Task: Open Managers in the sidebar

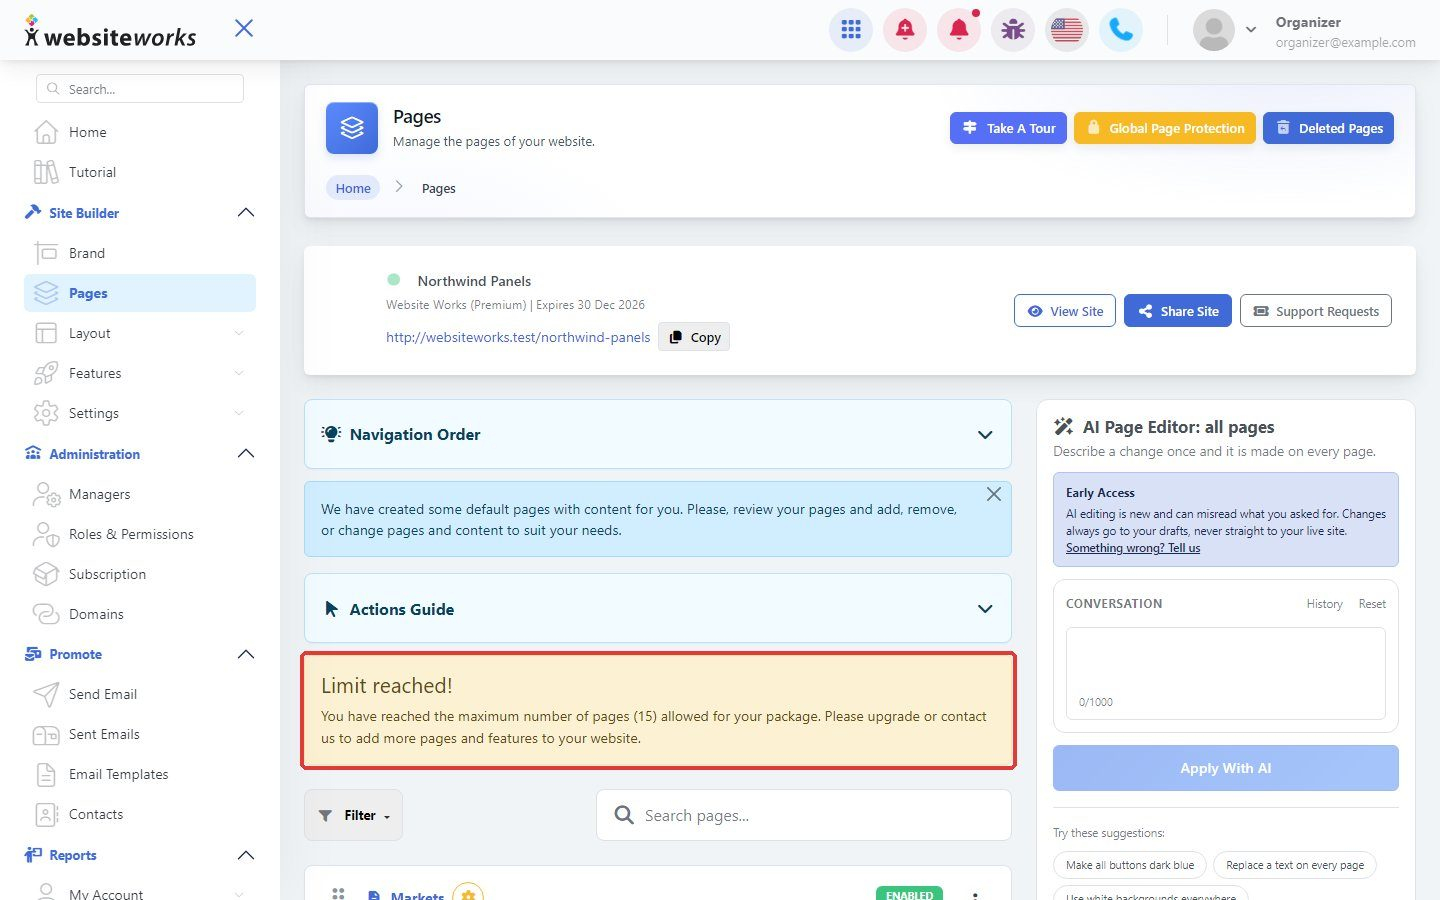Action: pos(140,494)
